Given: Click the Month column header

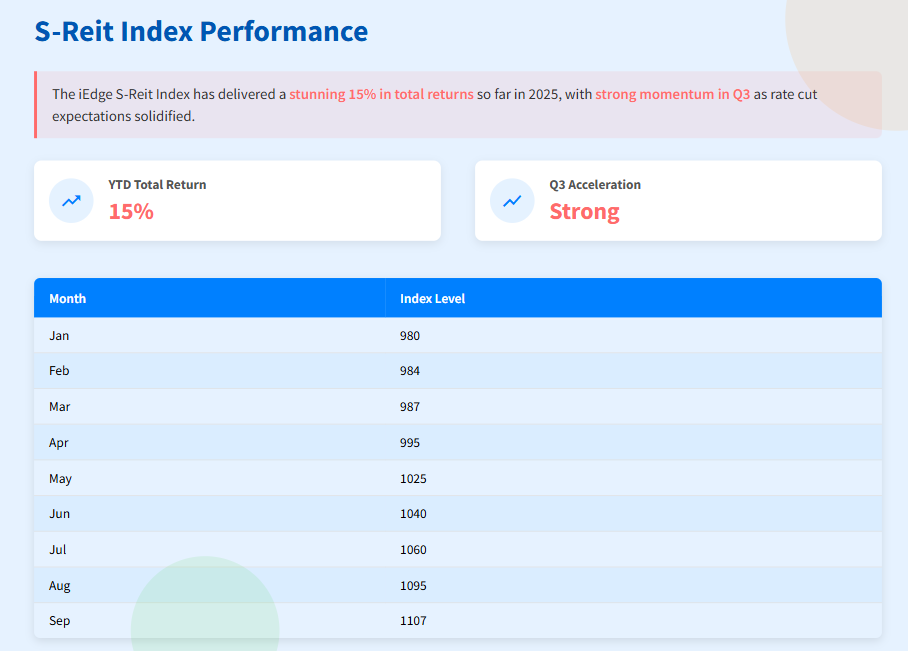Looking at the screenshot, I should (210, 298).
